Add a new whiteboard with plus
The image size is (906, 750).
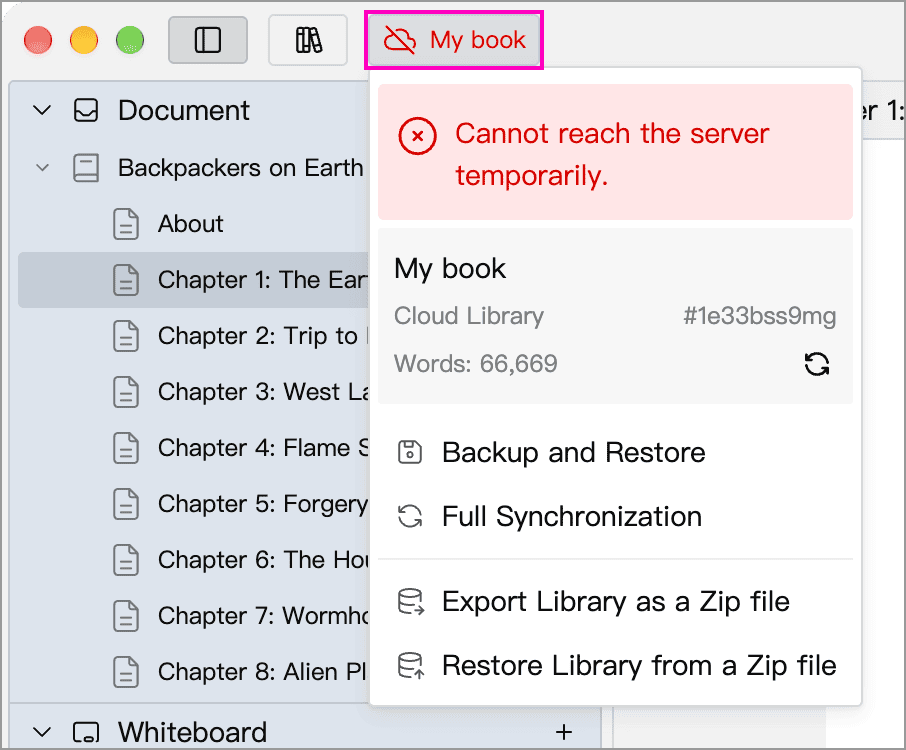pyautogui.click(x=564, y=732)
